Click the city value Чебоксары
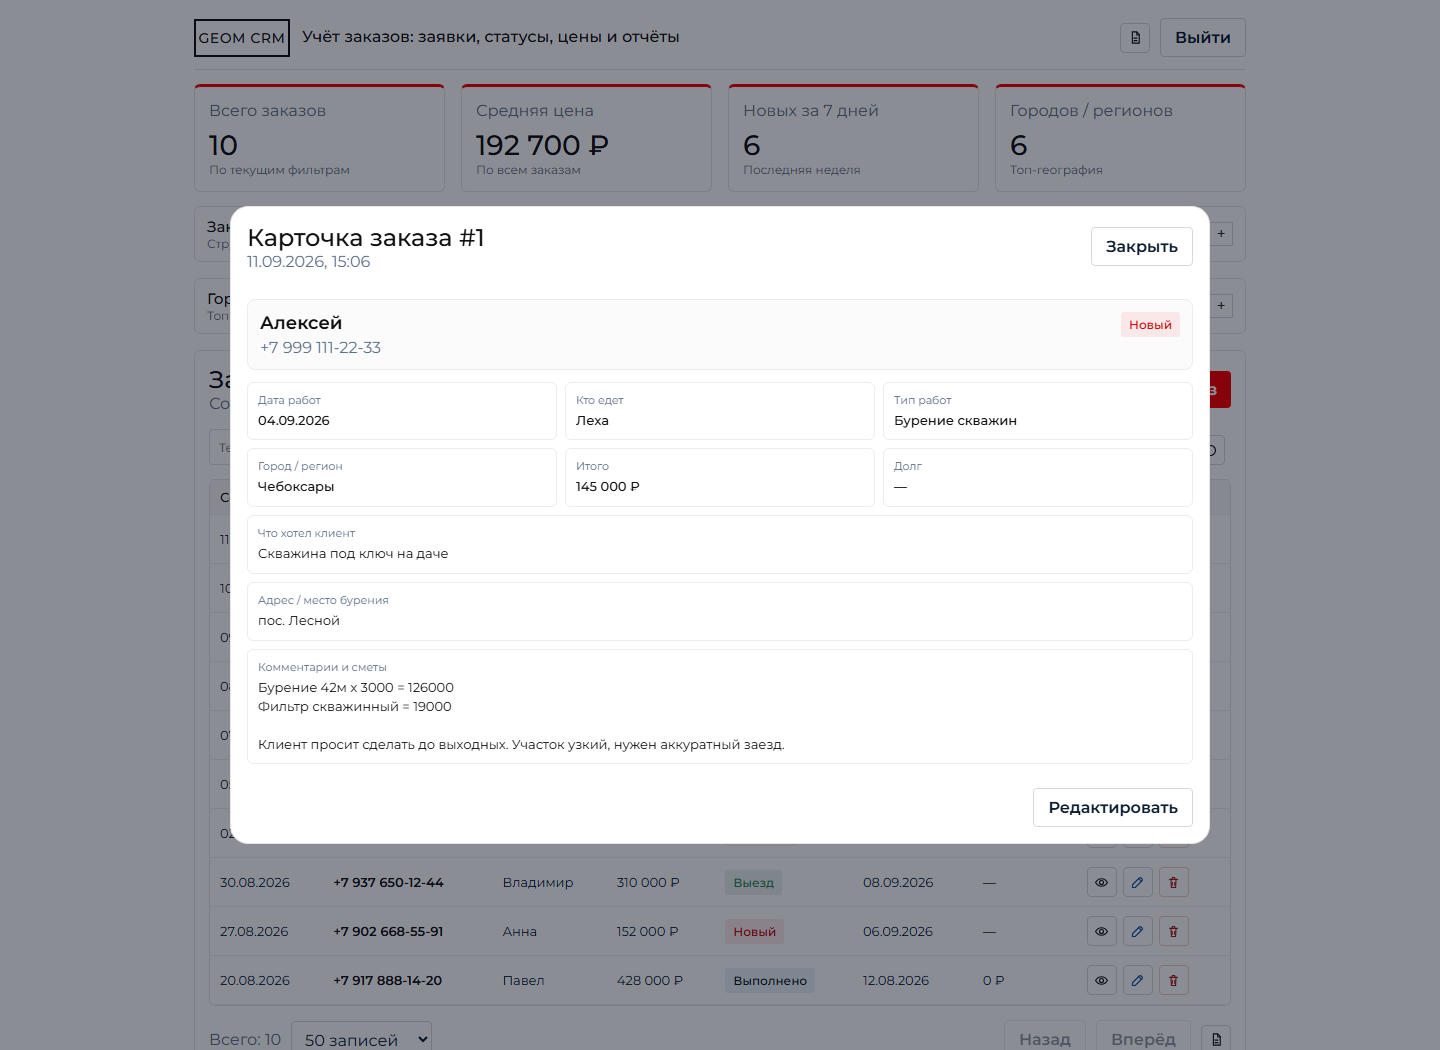 (x=296, y=487)
